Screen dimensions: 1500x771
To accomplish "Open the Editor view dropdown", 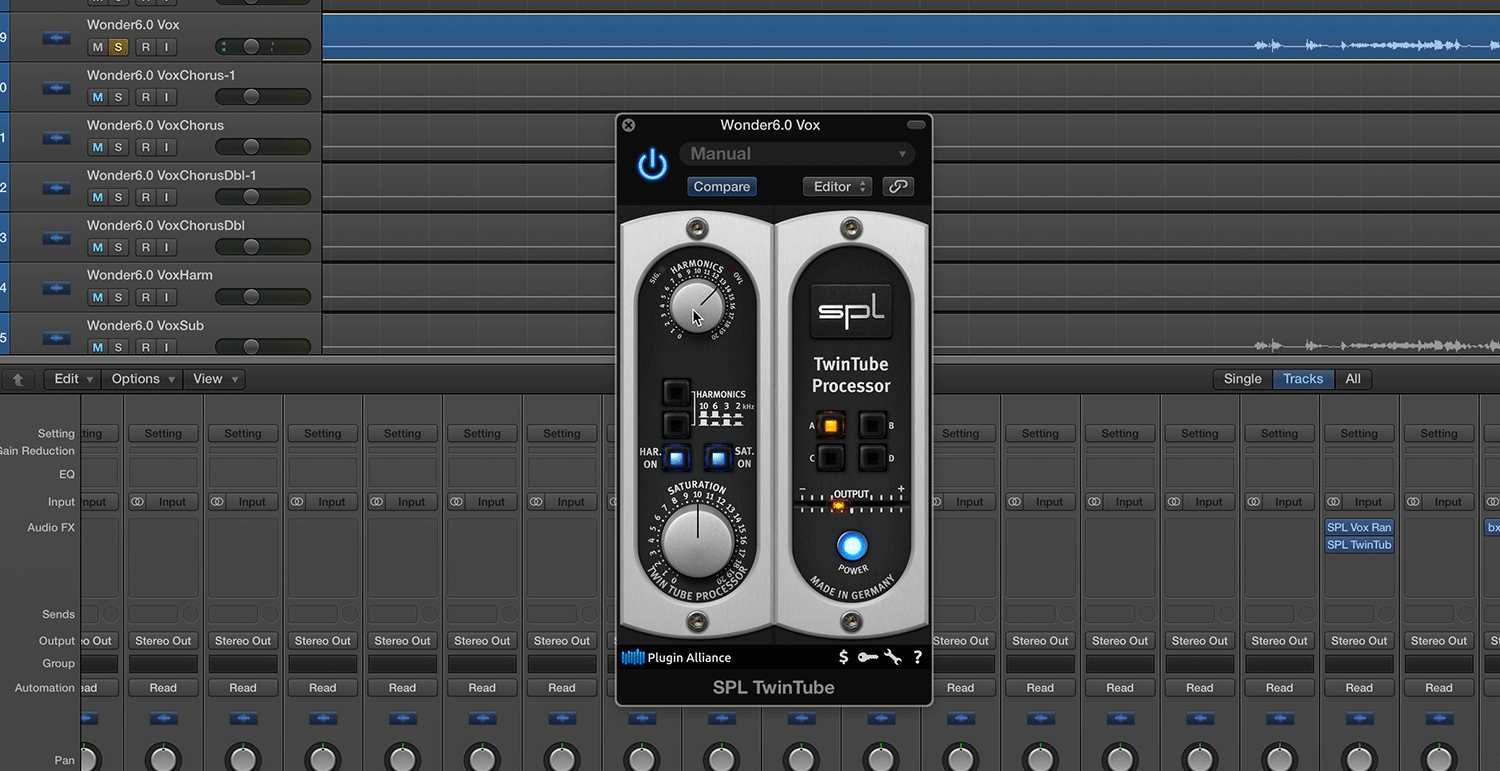I will tap(837, 186).
